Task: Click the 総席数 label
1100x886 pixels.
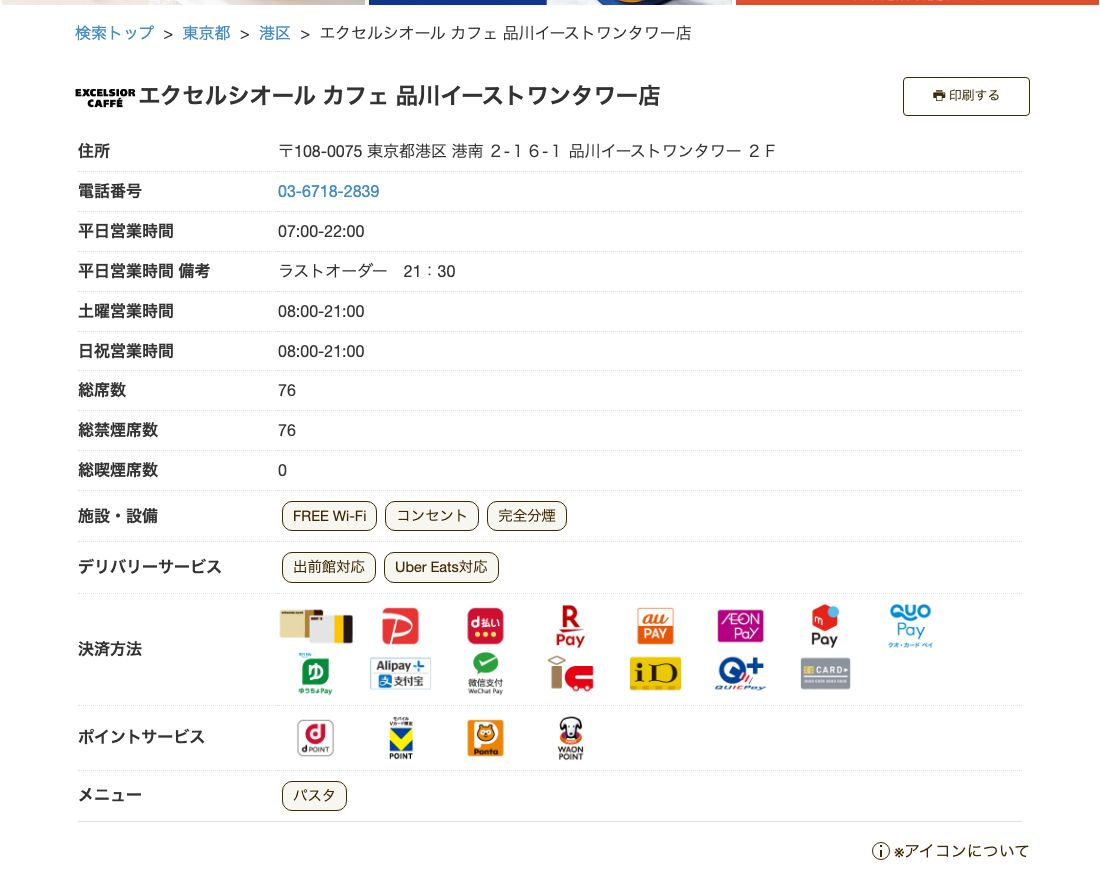Action: point(102,391)
